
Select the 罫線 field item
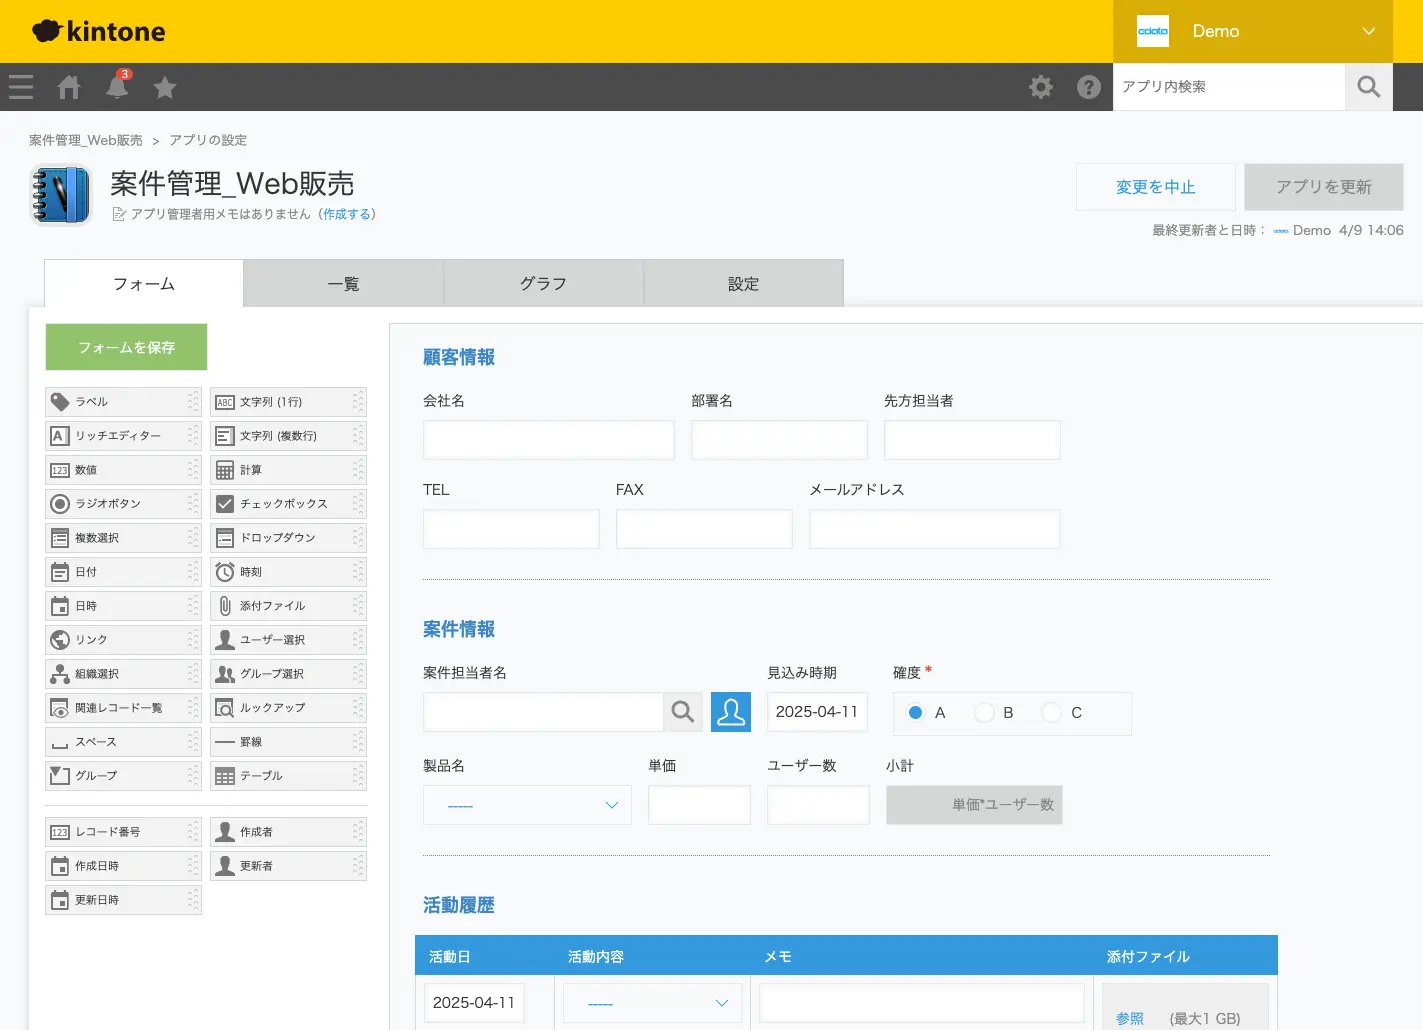coord(288,742)
